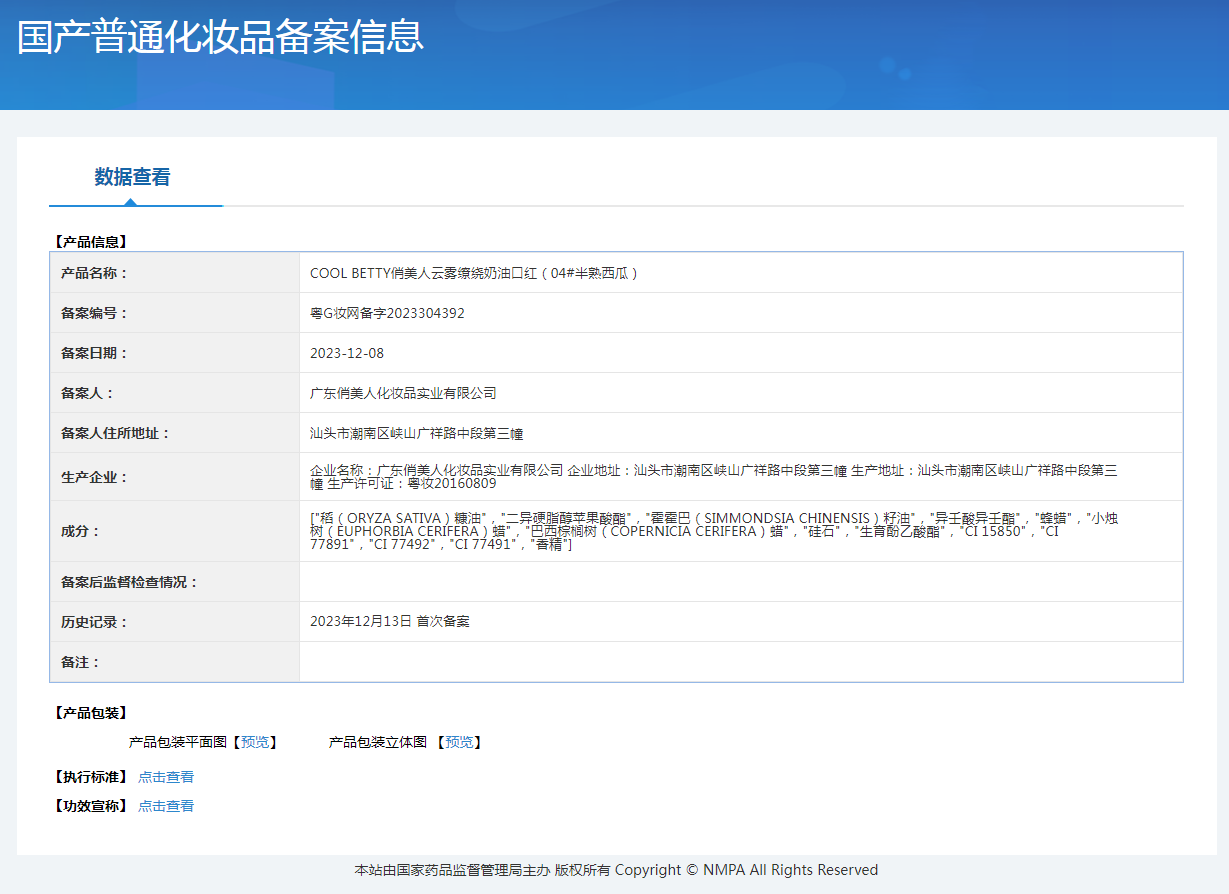Click the 国产普通化妆品备案信息 page title
This screenshot has width=1229, height=894.
[x=221, y=37]
